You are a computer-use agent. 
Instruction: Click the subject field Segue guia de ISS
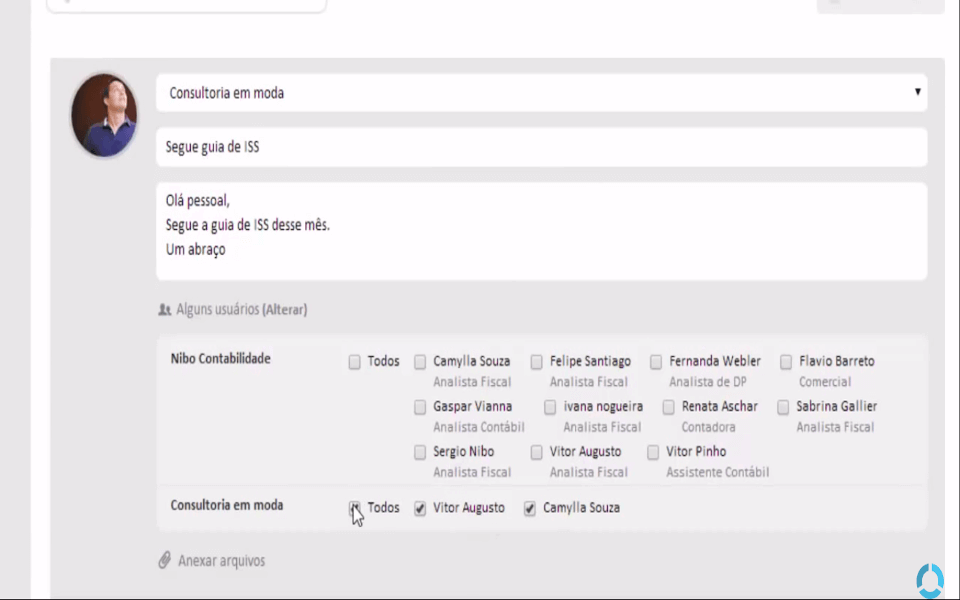[x=541, y=147]
